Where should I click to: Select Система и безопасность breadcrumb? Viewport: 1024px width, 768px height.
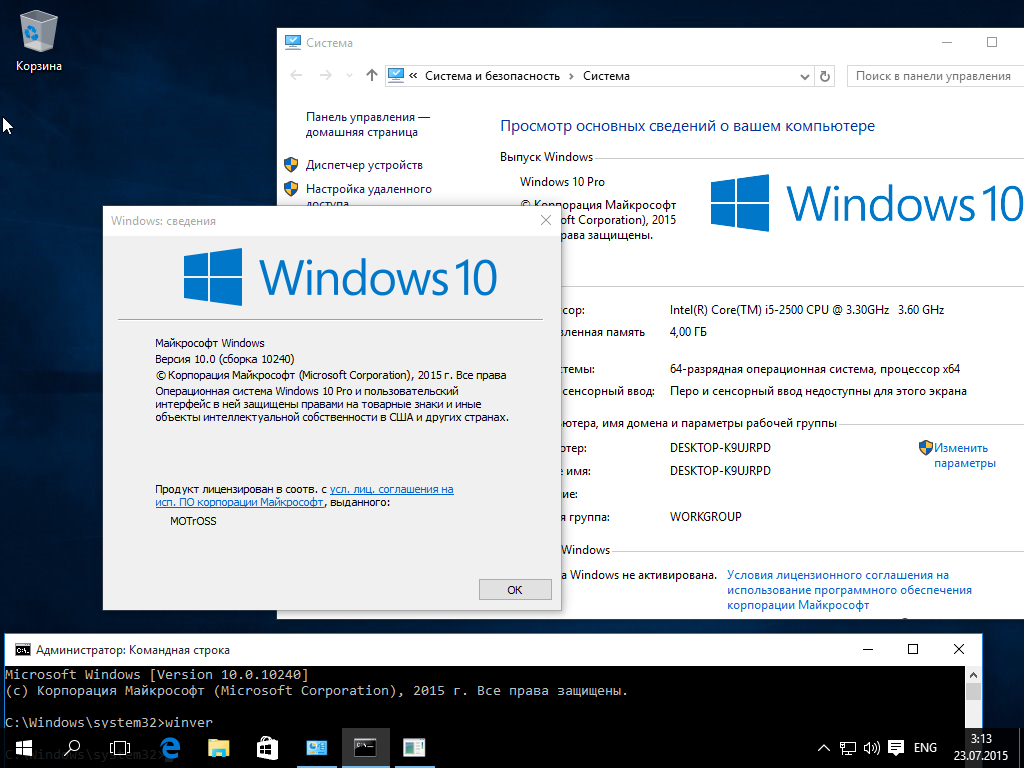tap(492, 76)
